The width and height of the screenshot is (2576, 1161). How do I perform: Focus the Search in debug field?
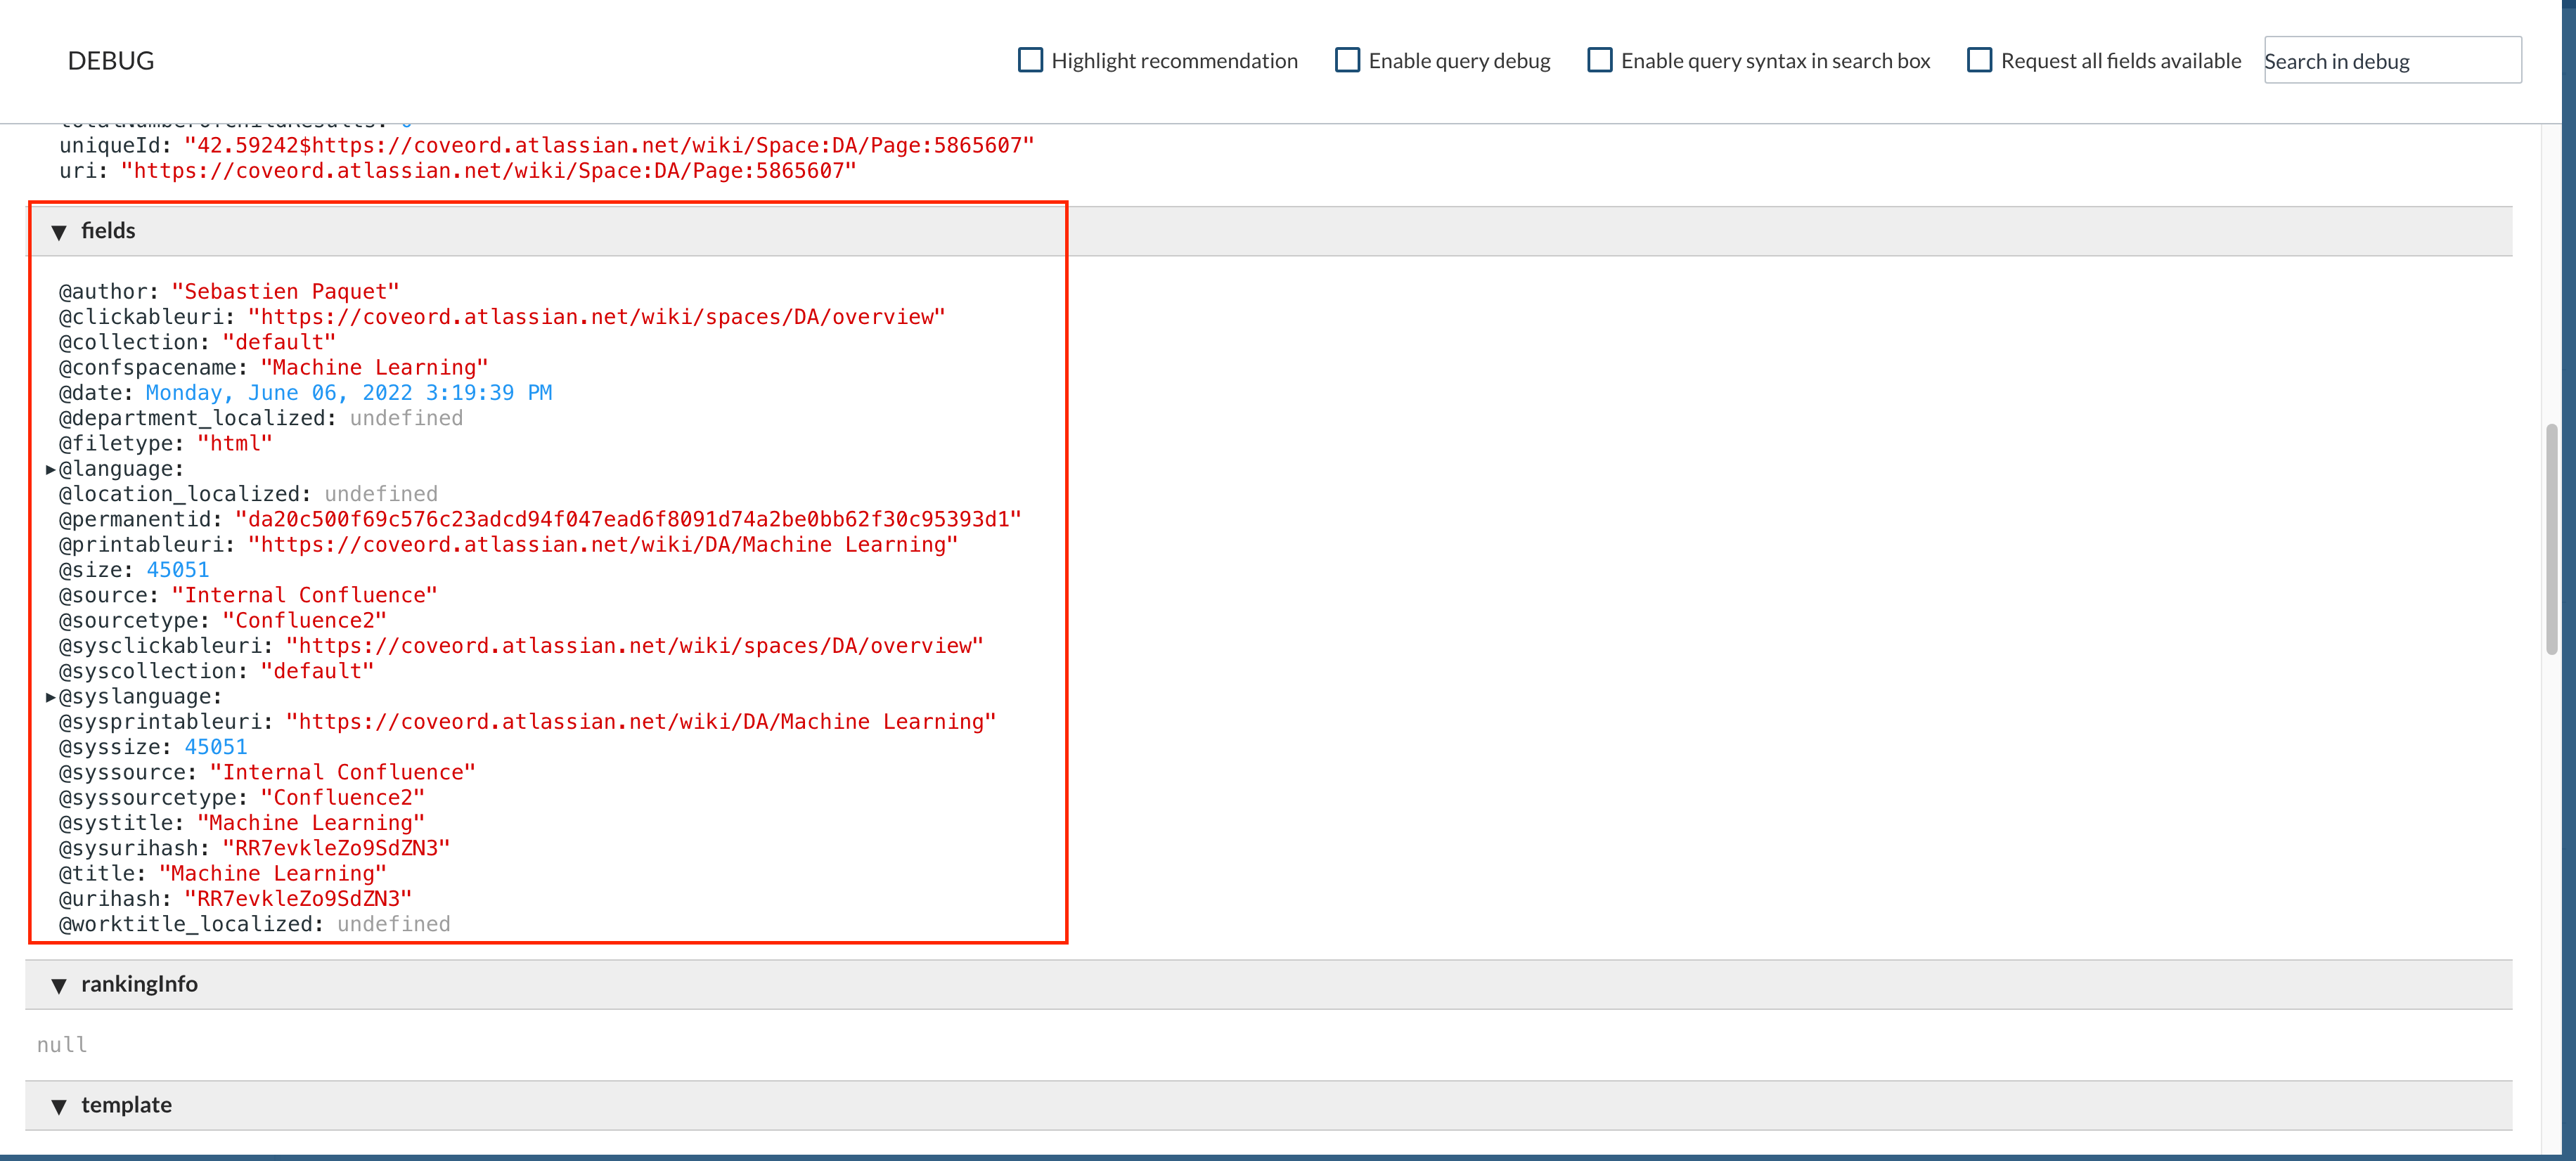[x=2392, y=61]
